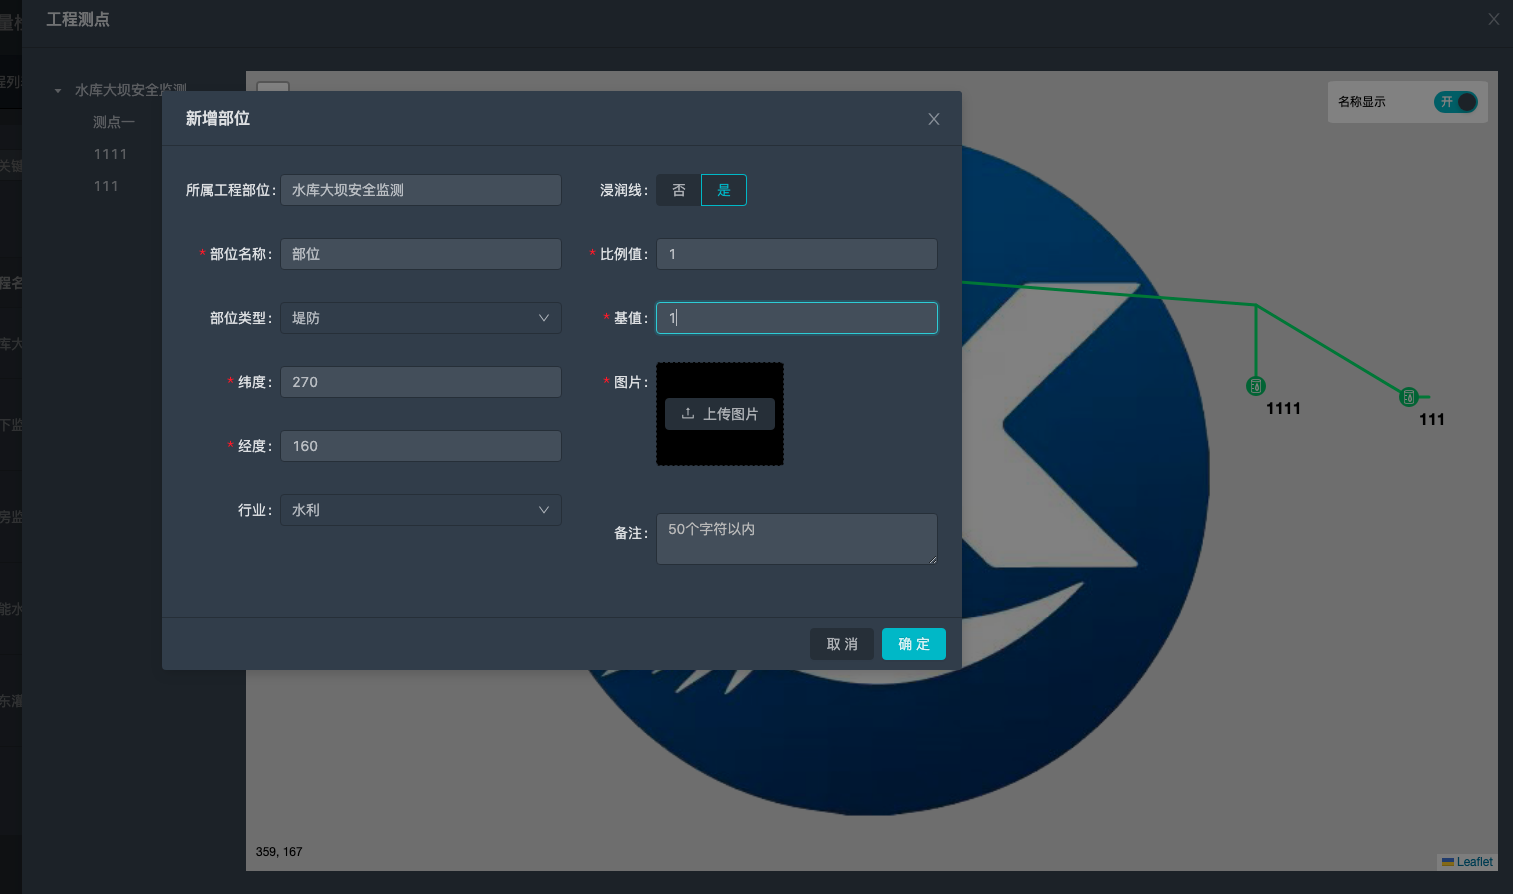
Task: Collapse the 水库大坝安全监测 tree node
Action: coord(58,91)
